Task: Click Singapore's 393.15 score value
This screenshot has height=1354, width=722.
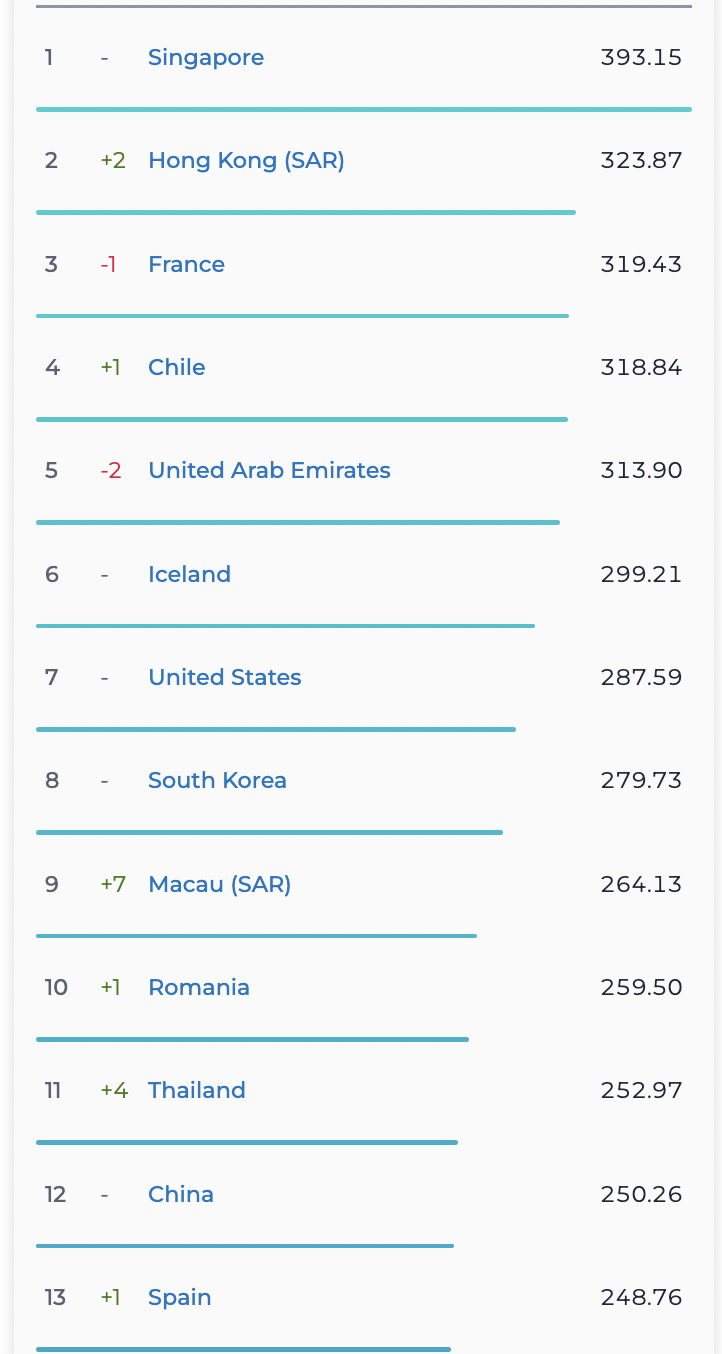Action: coord(641,58)
